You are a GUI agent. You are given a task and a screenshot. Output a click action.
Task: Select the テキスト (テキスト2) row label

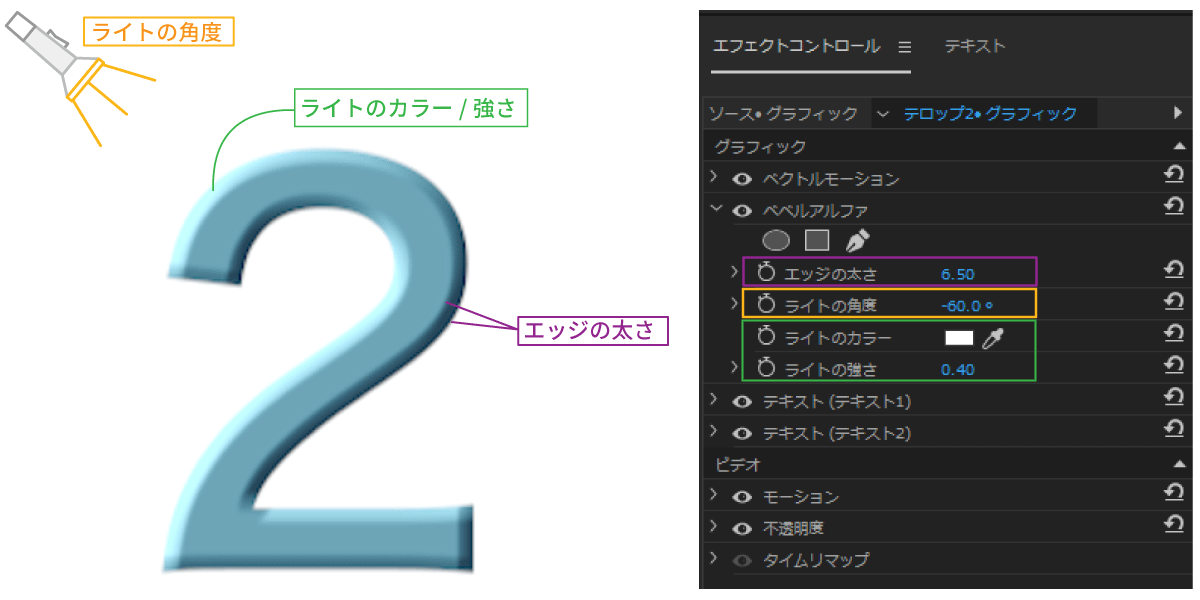click(x=837, y=434)
